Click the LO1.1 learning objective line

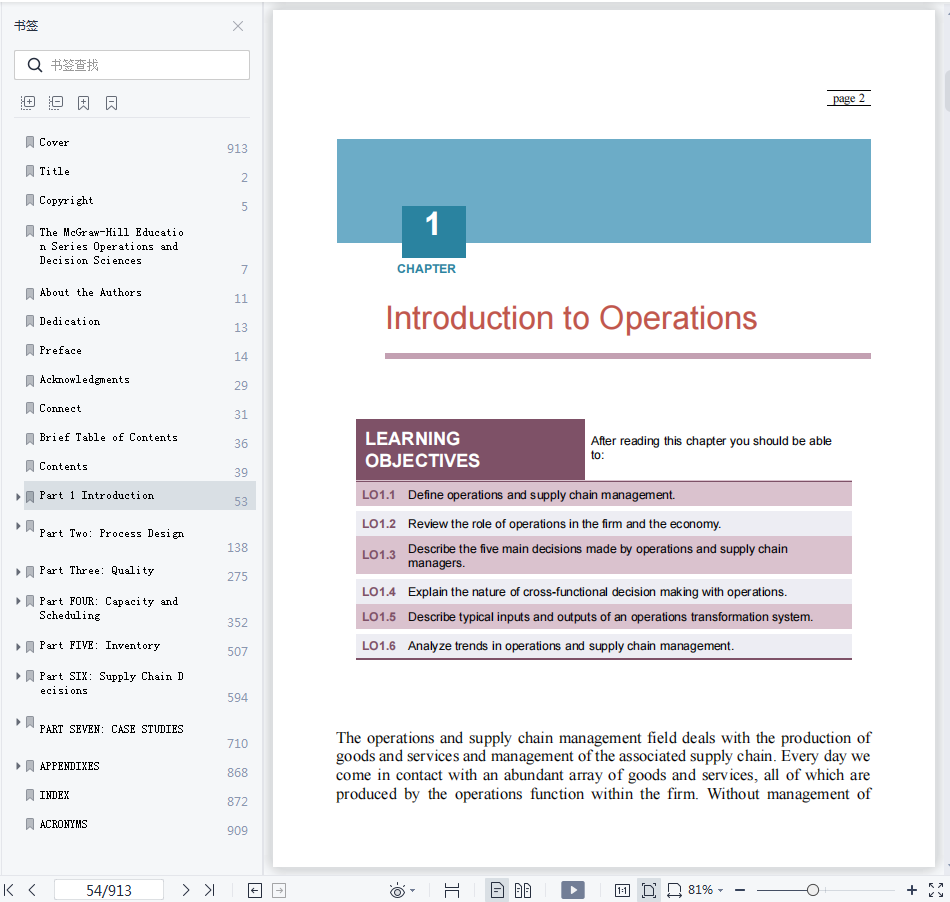pyautogui.click(x=604, y=494)
